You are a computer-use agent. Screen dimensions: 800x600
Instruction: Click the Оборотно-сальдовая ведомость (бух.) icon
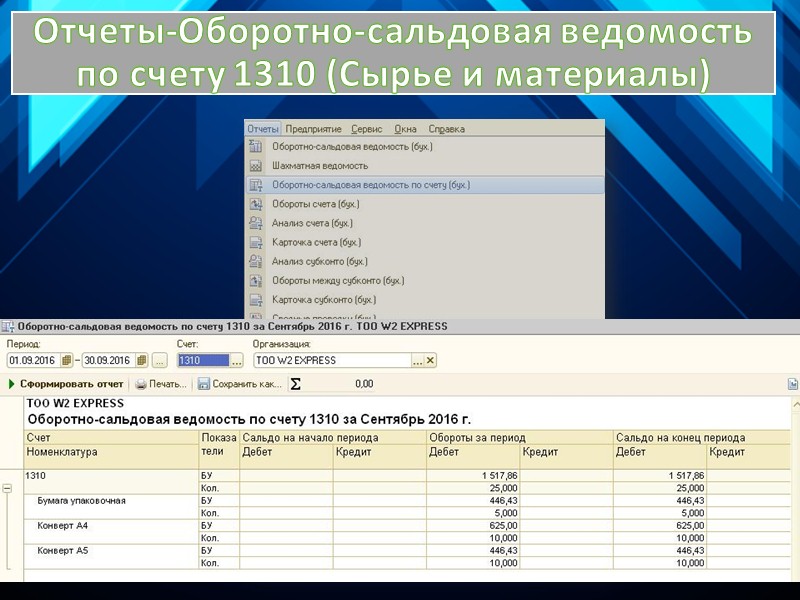coord(256,147)
